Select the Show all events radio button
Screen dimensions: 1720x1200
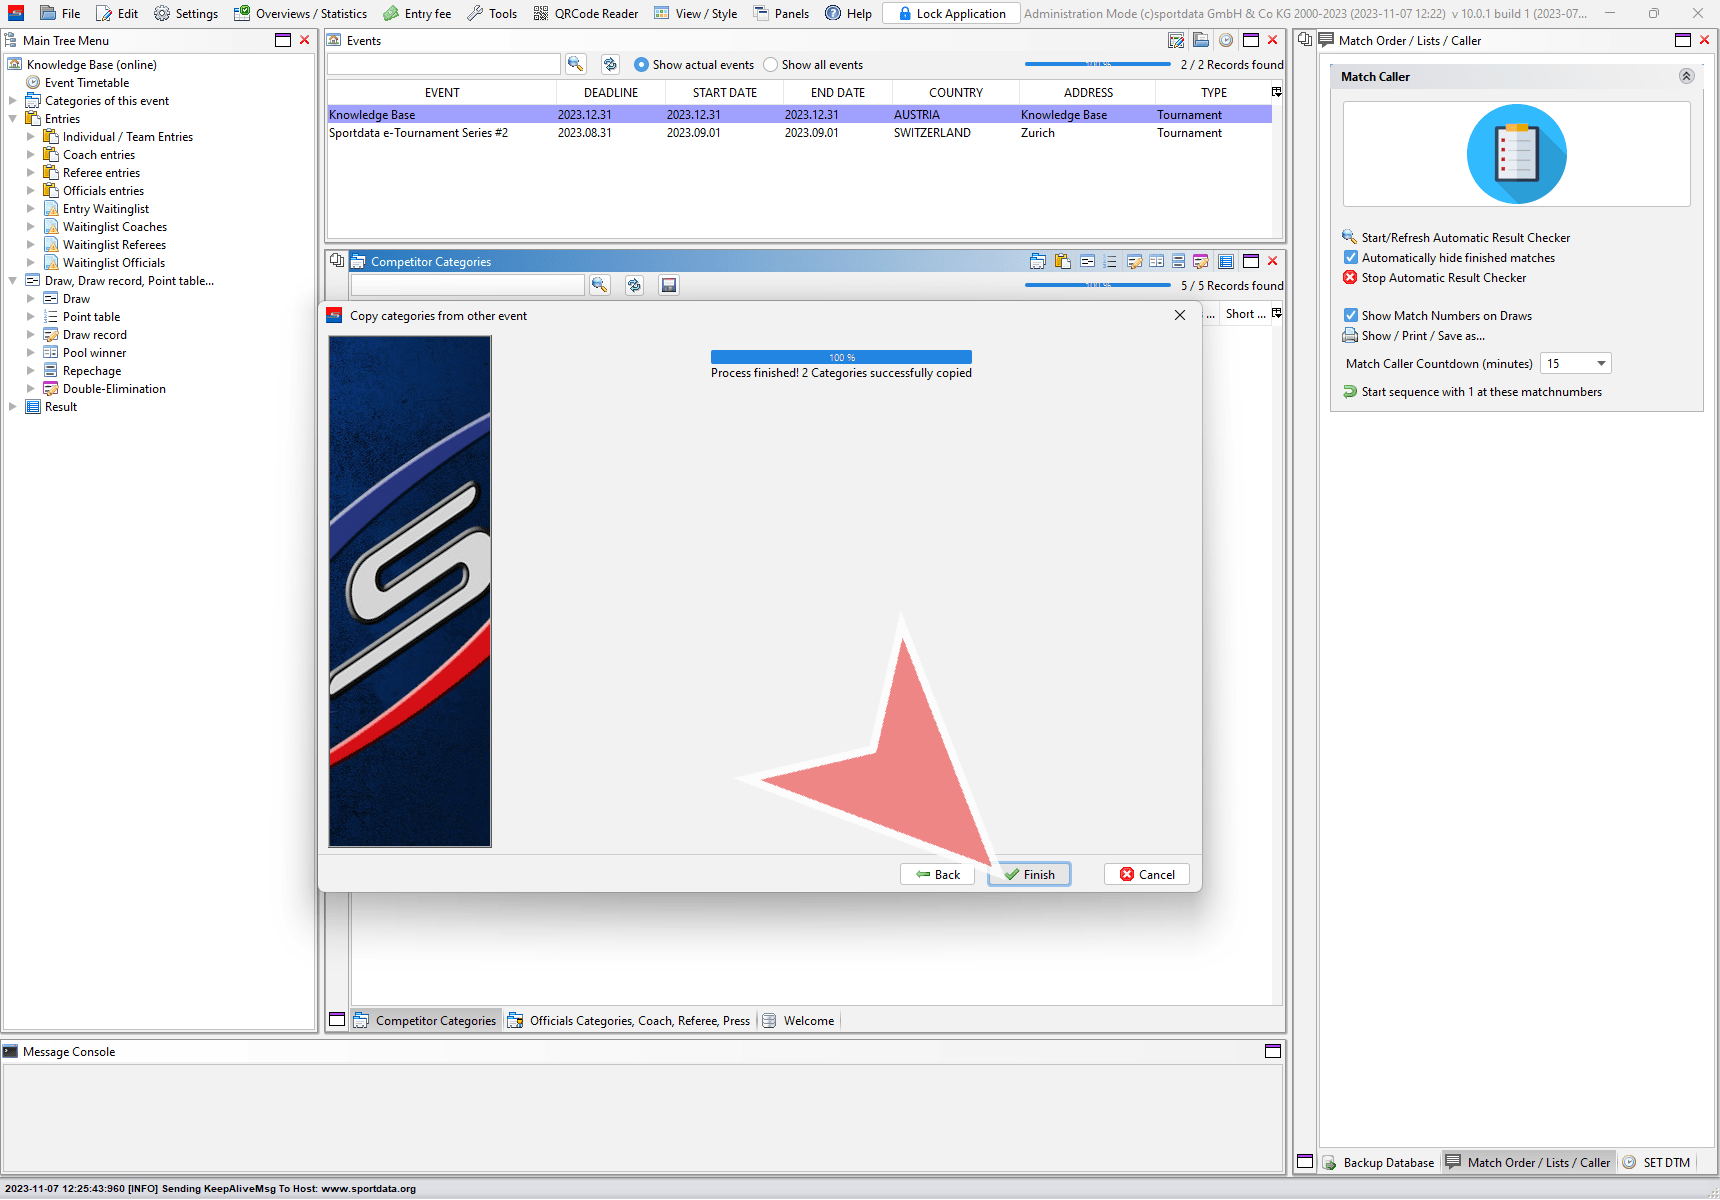pyautogui.click(x=770, y=65)
